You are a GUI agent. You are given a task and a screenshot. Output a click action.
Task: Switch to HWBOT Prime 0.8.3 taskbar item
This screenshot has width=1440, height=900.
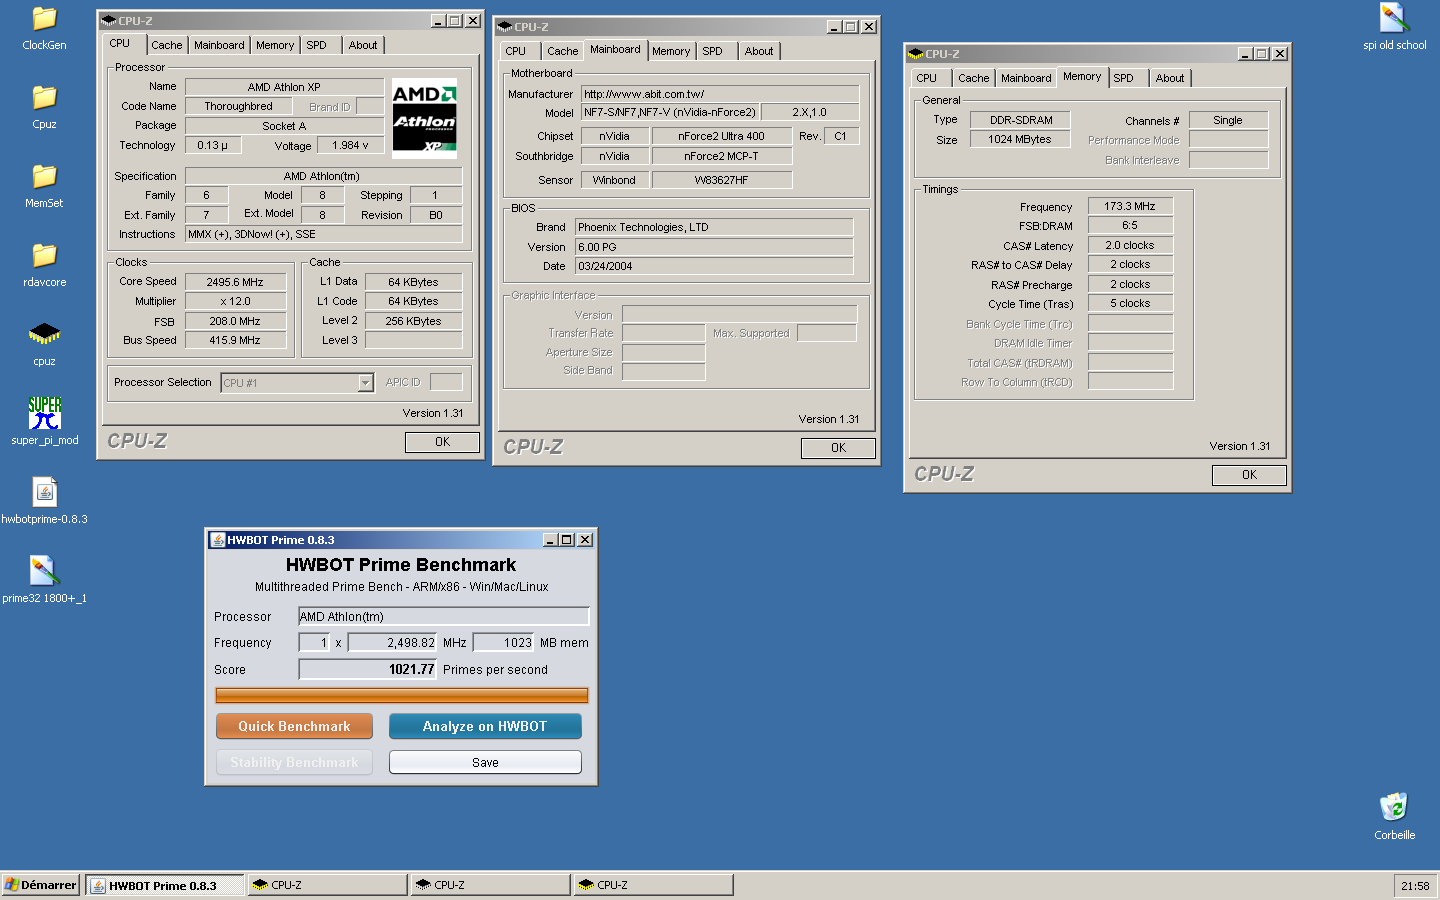164,885
